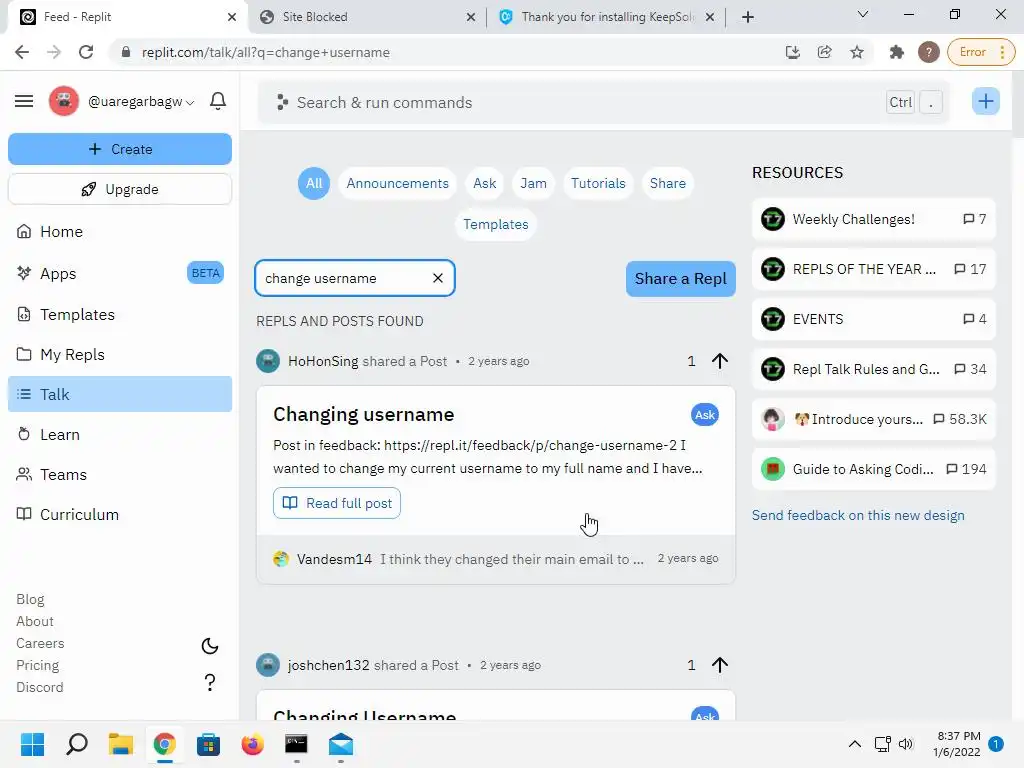1024x768 pixels.
Task: Click the Create button
Action: pyautogui.click(x=120, y=149)
